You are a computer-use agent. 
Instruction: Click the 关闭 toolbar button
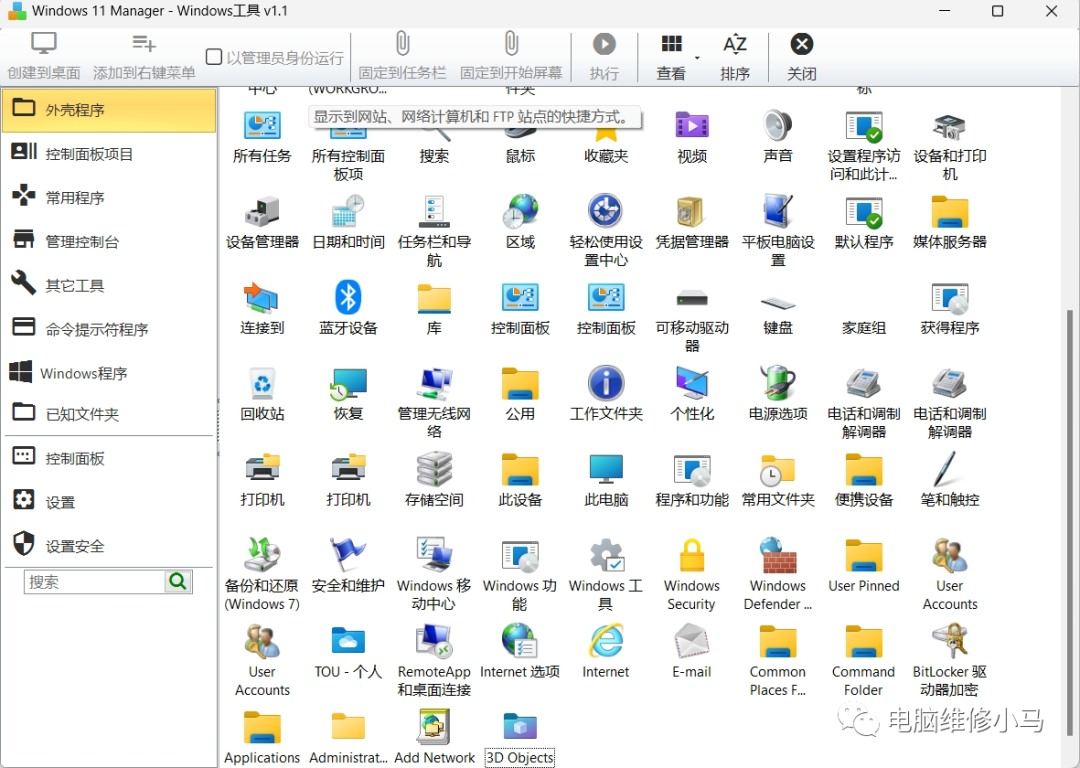click(x=802, y=56)
